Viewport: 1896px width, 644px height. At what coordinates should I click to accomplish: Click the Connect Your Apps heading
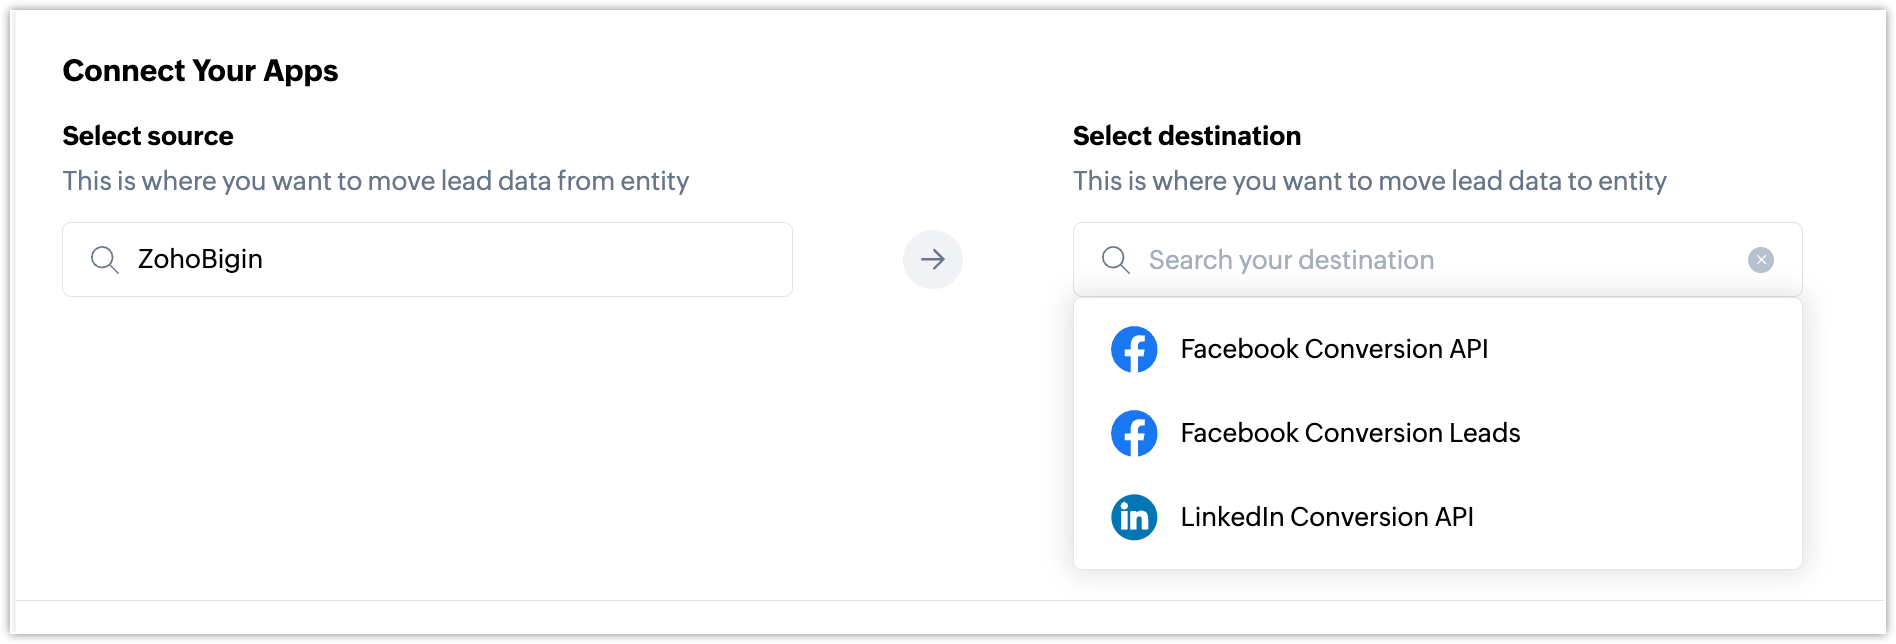[200, 71]
